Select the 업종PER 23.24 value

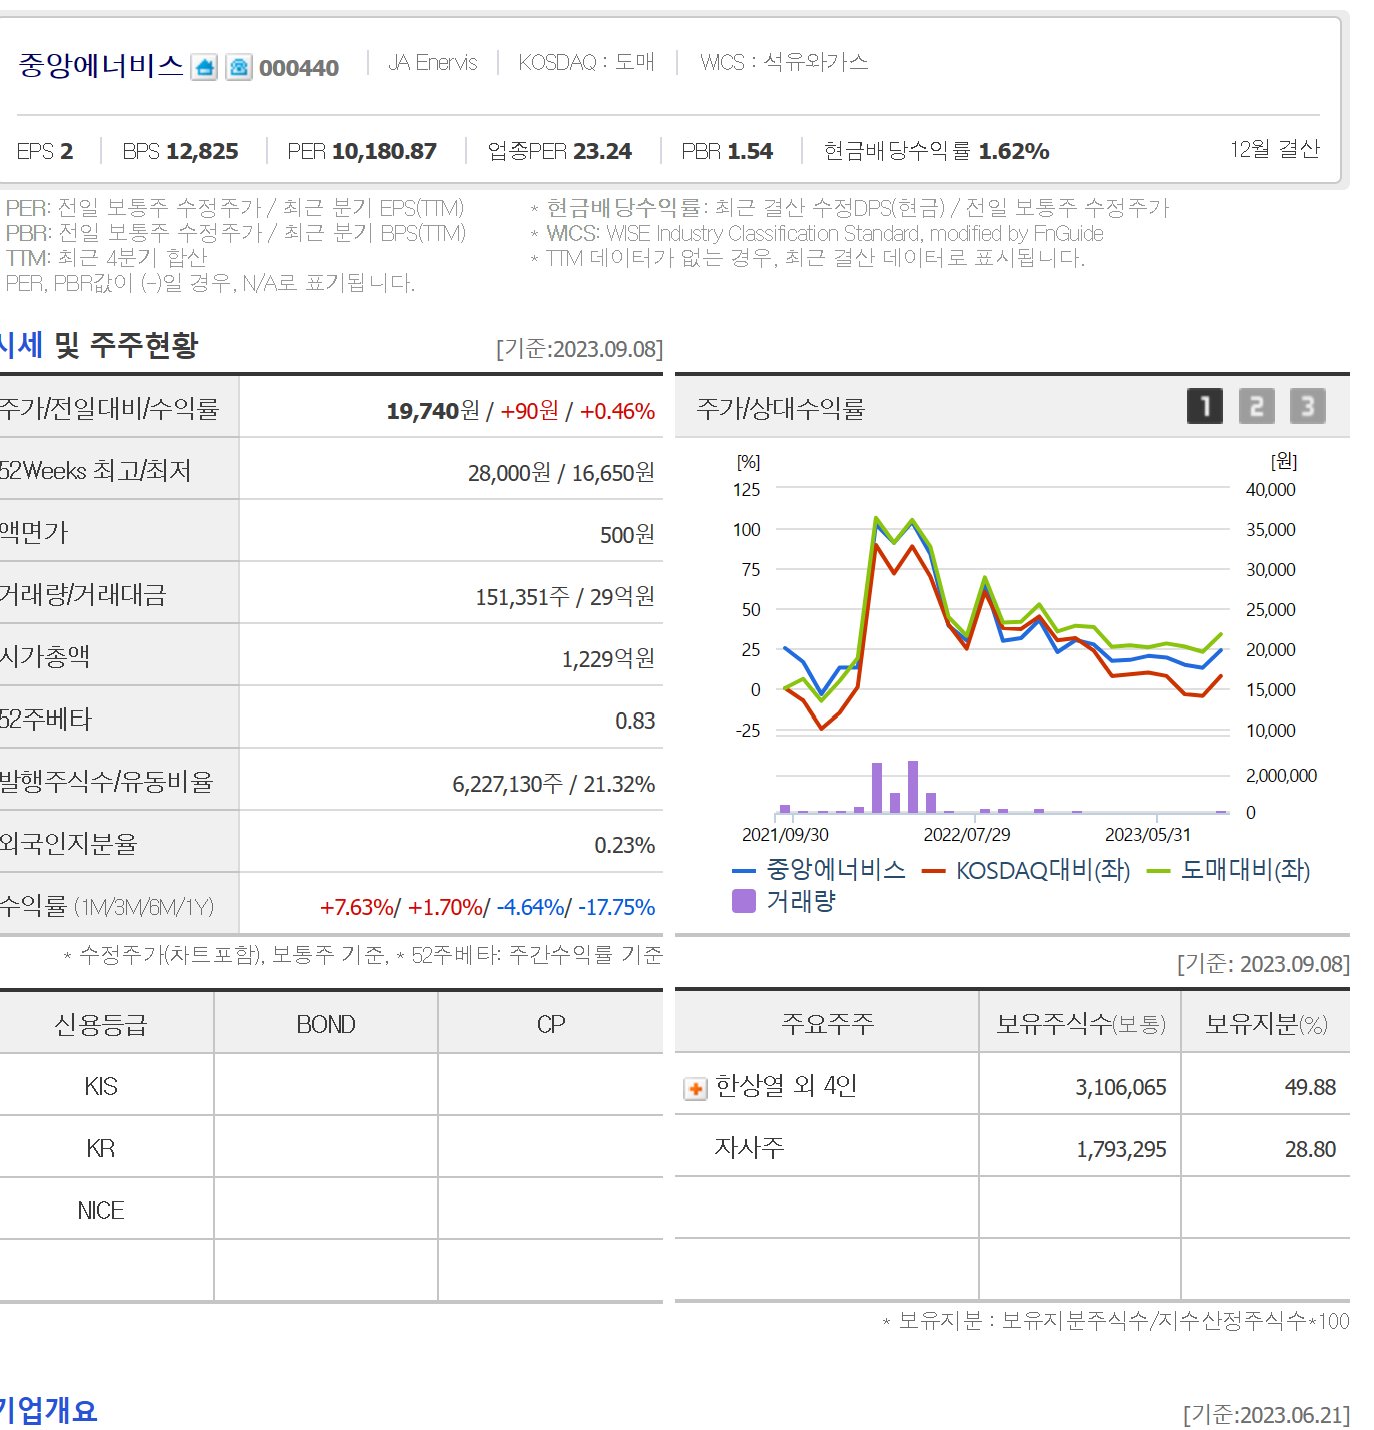(x=559, y=151)
